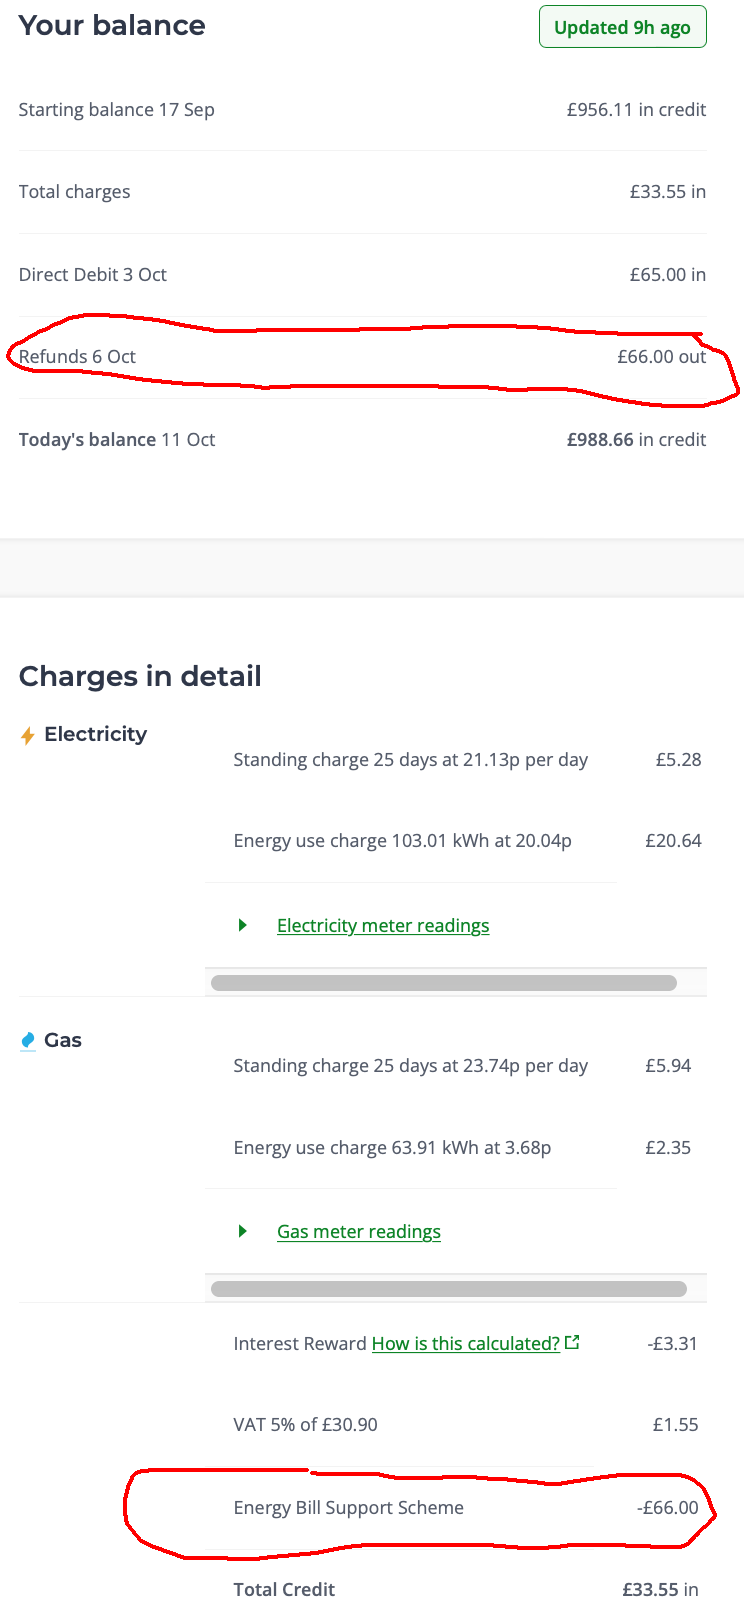Click the Gas section horizontal scrollbar
The image size is (744, 1612).
click(x=448, y=1289)
